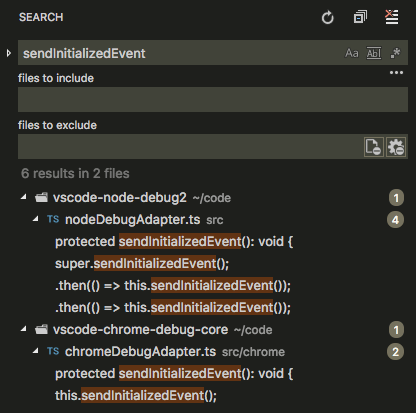Collapse nodeDebugAdapter.ts results

pyautogui.click(x=36, y=219)
